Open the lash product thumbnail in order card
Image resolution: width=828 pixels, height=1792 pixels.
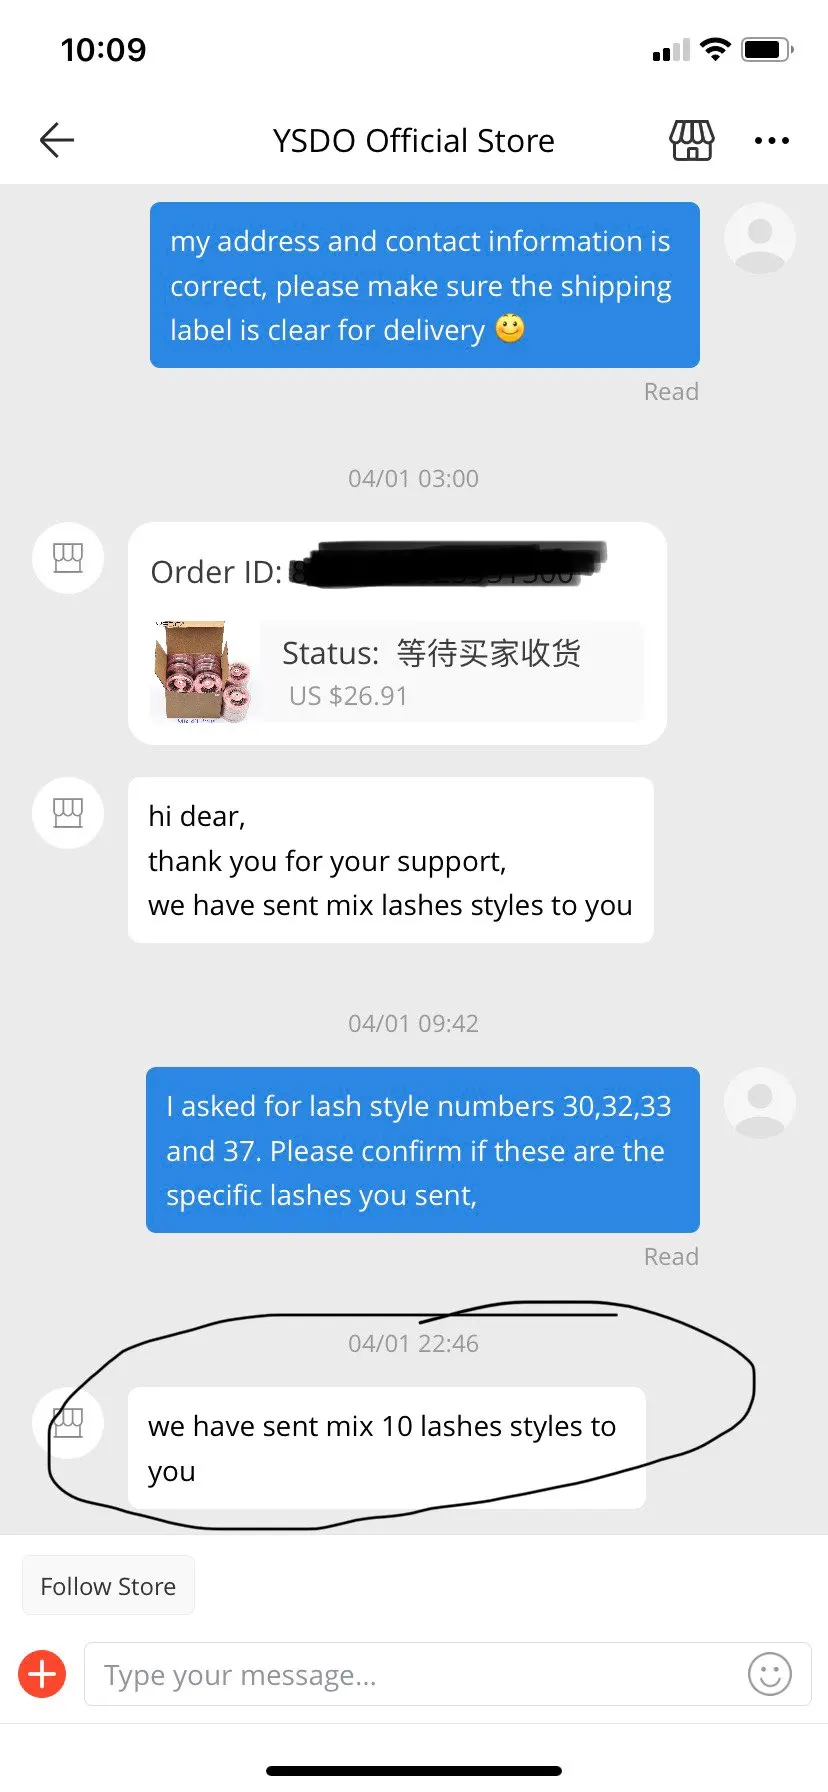pyautogui.click(x=204, y=671)
